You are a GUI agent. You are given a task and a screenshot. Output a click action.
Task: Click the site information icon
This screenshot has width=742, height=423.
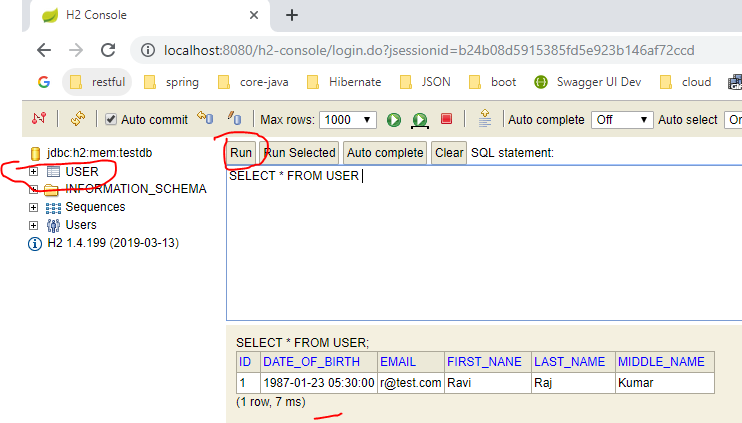coord(148,50)
